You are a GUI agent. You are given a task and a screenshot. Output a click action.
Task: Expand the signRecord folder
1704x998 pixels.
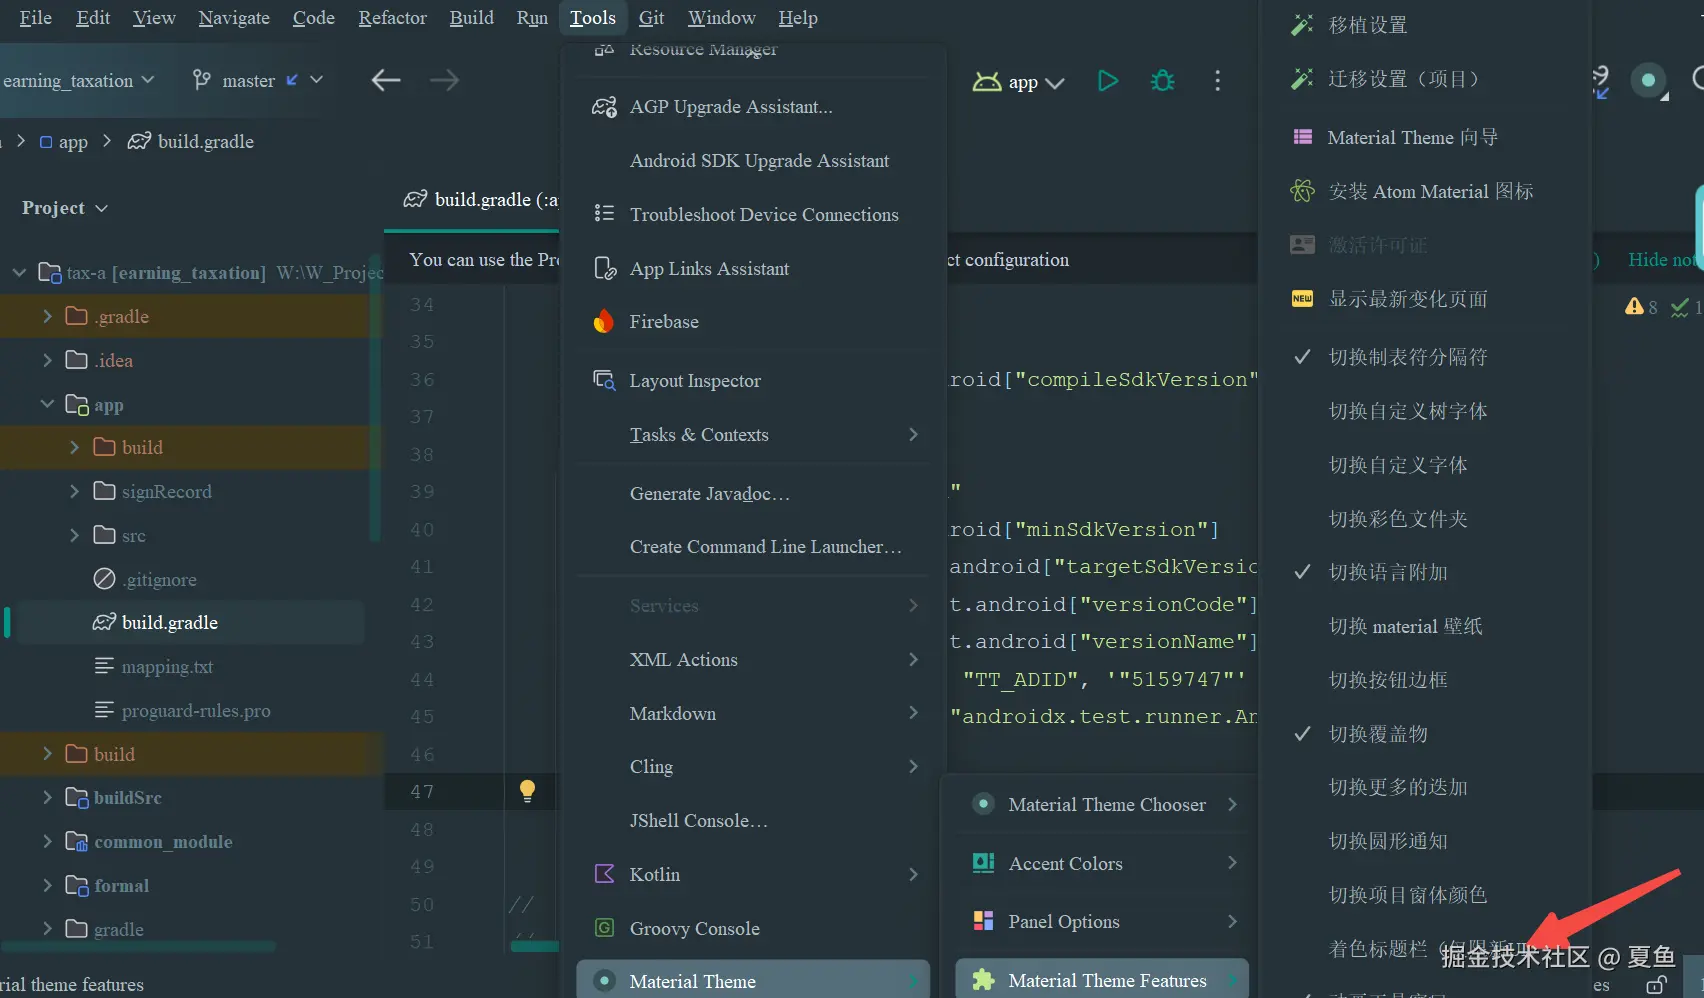click(74, 491)
